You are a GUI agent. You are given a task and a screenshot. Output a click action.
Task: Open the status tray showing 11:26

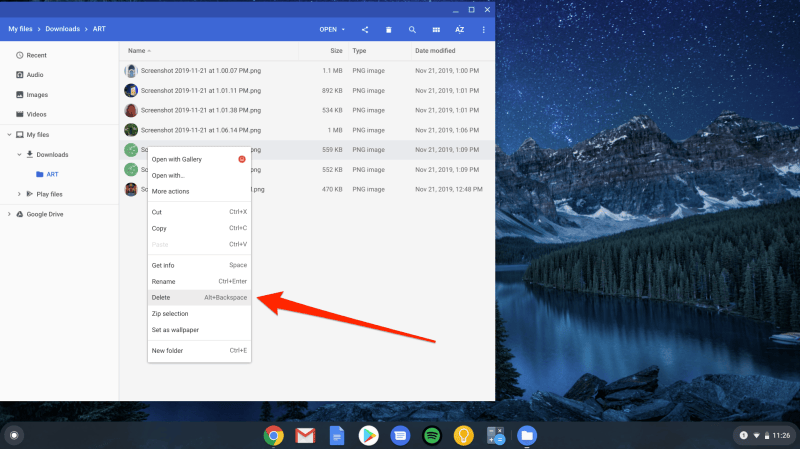(765, 435)
